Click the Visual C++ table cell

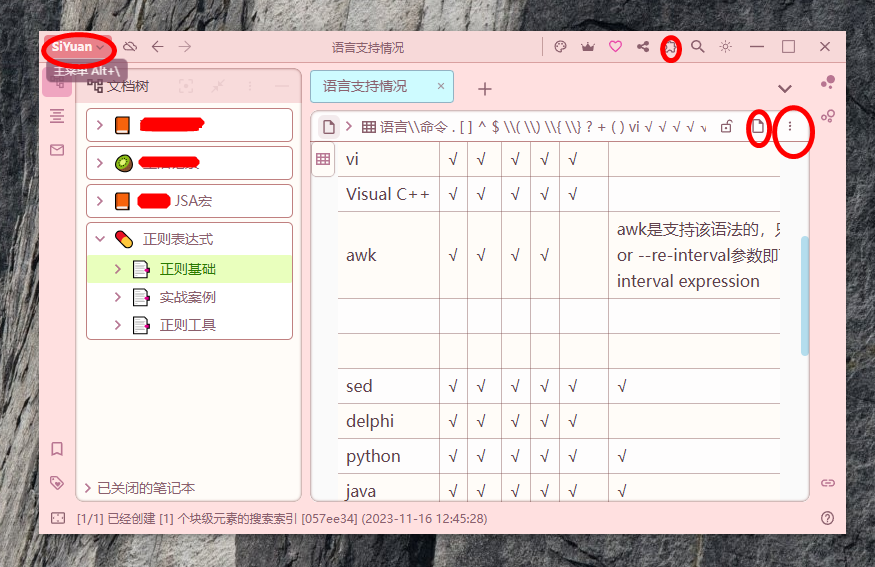coord(388,194)
